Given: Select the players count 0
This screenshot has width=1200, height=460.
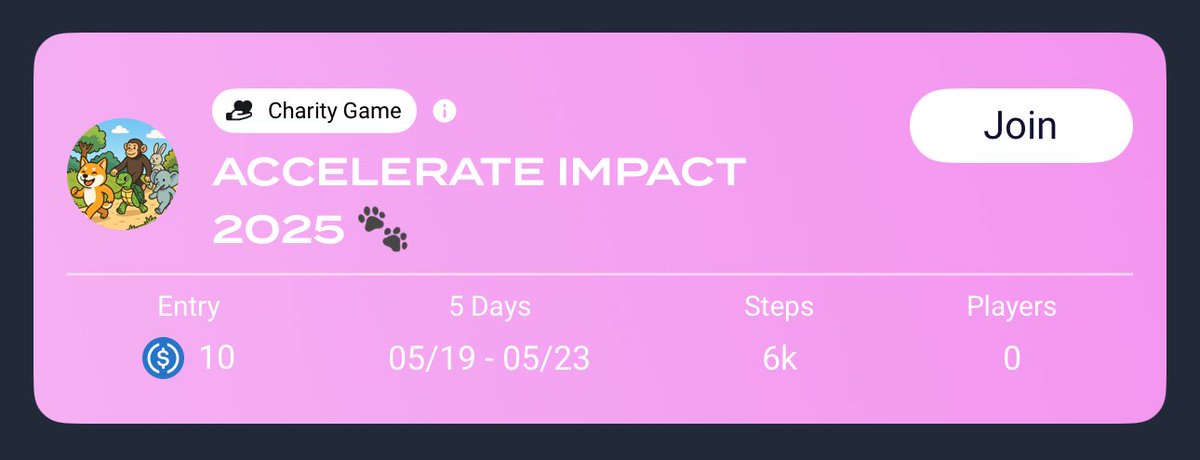Looking at the screenshot, I should tap(1012, 358).
